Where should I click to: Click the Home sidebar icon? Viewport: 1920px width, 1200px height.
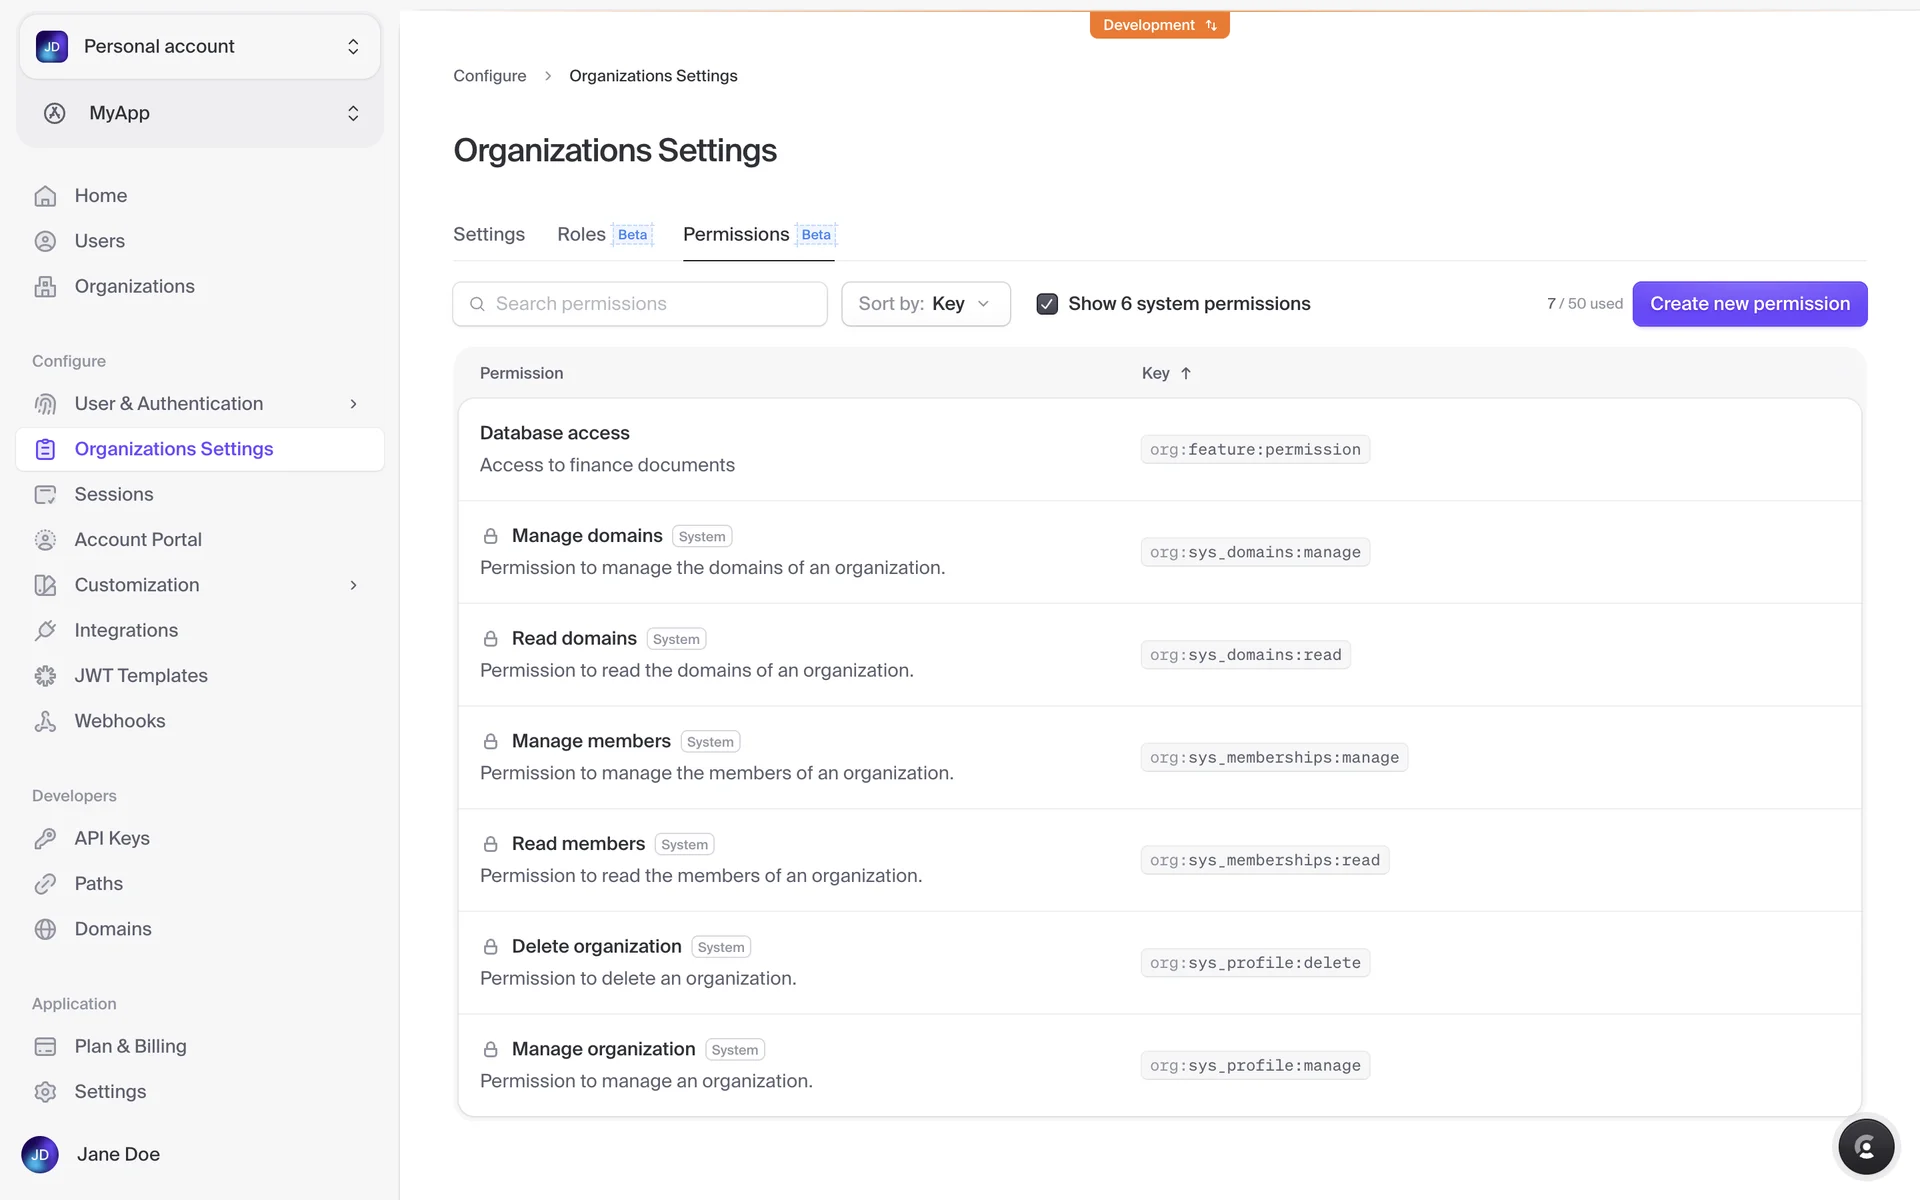(x=45, y=196)
